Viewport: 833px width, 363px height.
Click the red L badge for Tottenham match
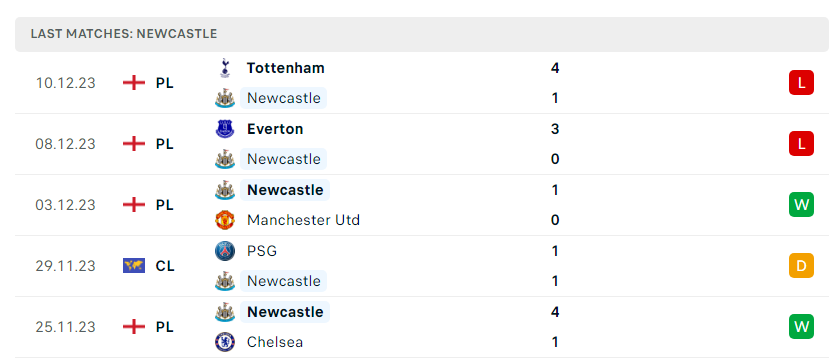[x=801, y=83]
